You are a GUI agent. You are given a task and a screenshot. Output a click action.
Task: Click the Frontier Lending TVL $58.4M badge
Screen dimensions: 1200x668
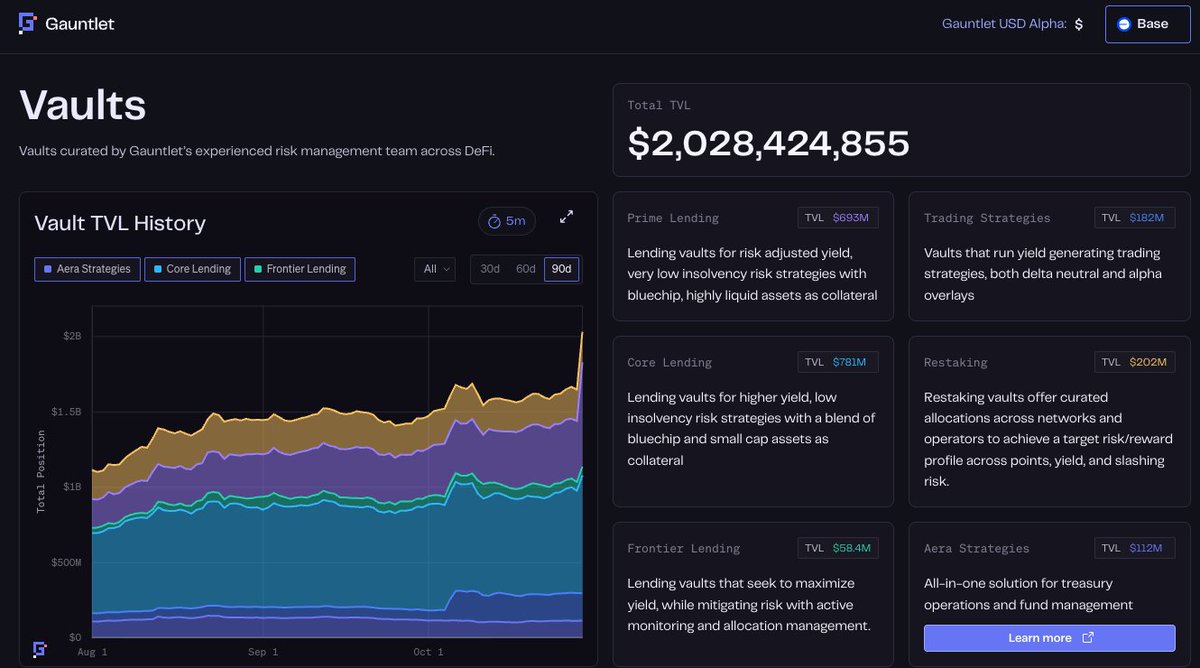coord(838,548)
